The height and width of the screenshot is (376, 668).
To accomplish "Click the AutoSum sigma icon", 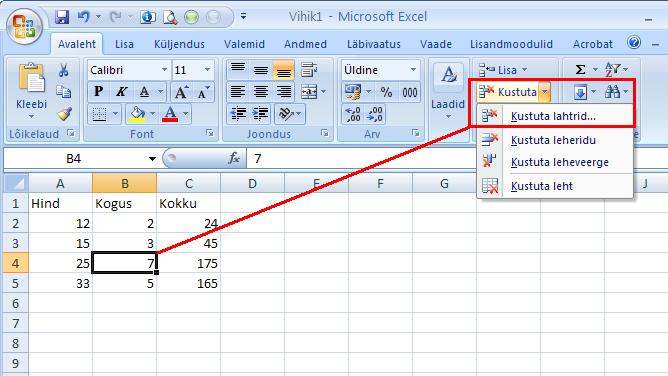I will point(580,69).
